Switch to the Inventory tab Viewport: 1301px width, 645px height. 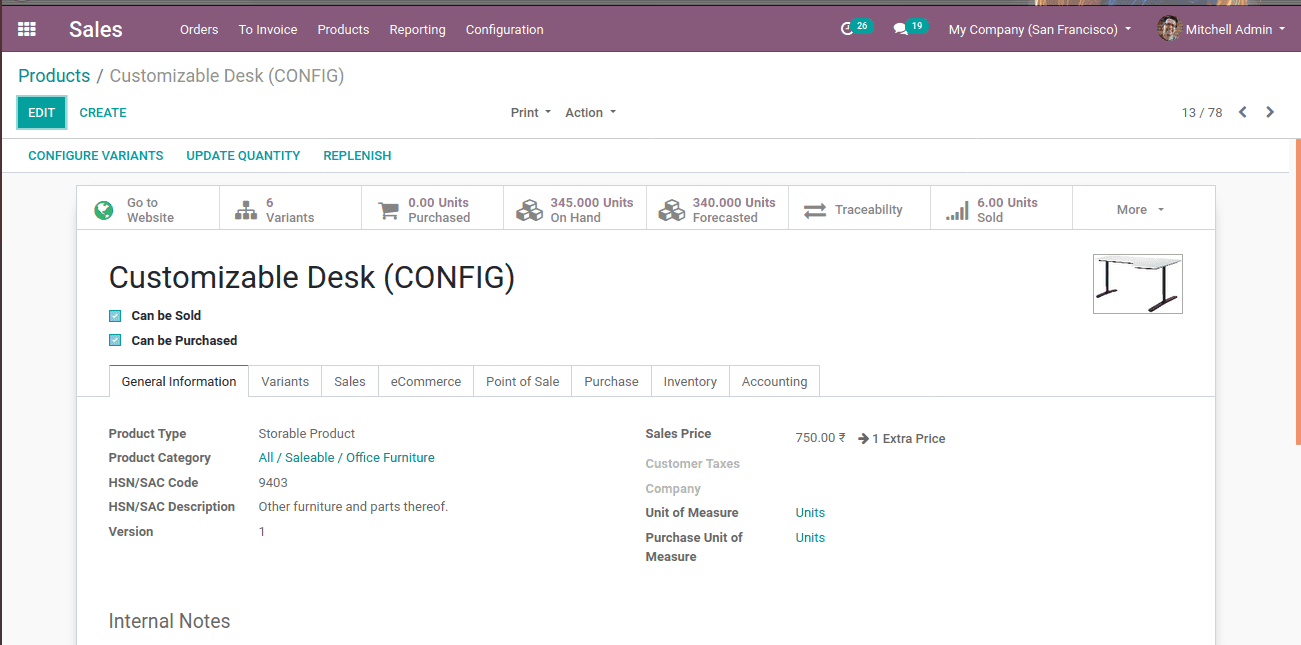click(690, 381)
